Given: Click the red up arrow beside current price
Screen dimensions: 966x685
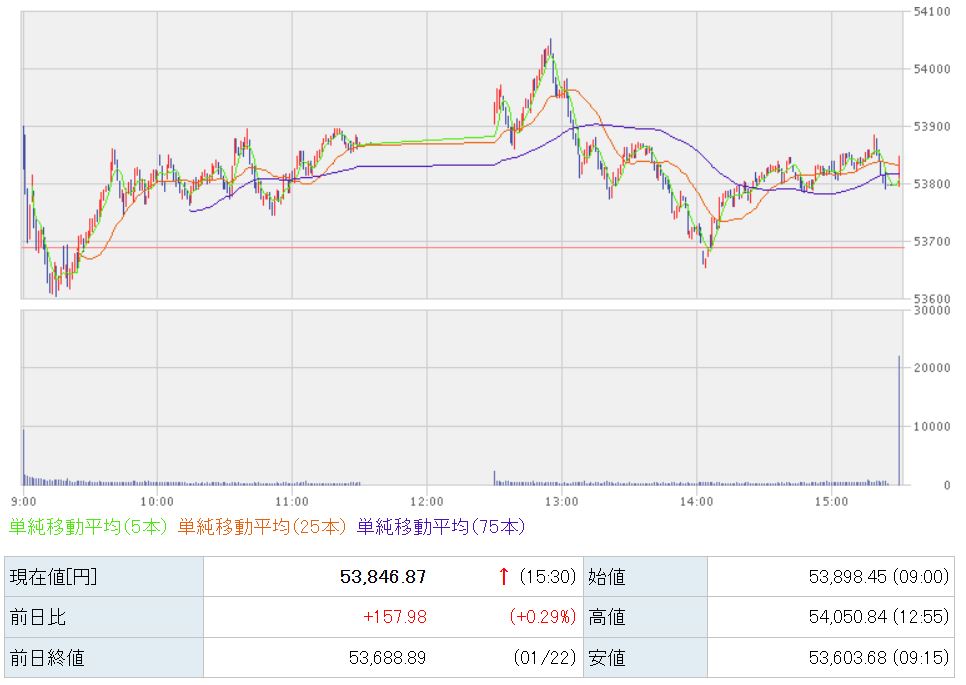Looking at the screenshot, I should tap(504, 576).
